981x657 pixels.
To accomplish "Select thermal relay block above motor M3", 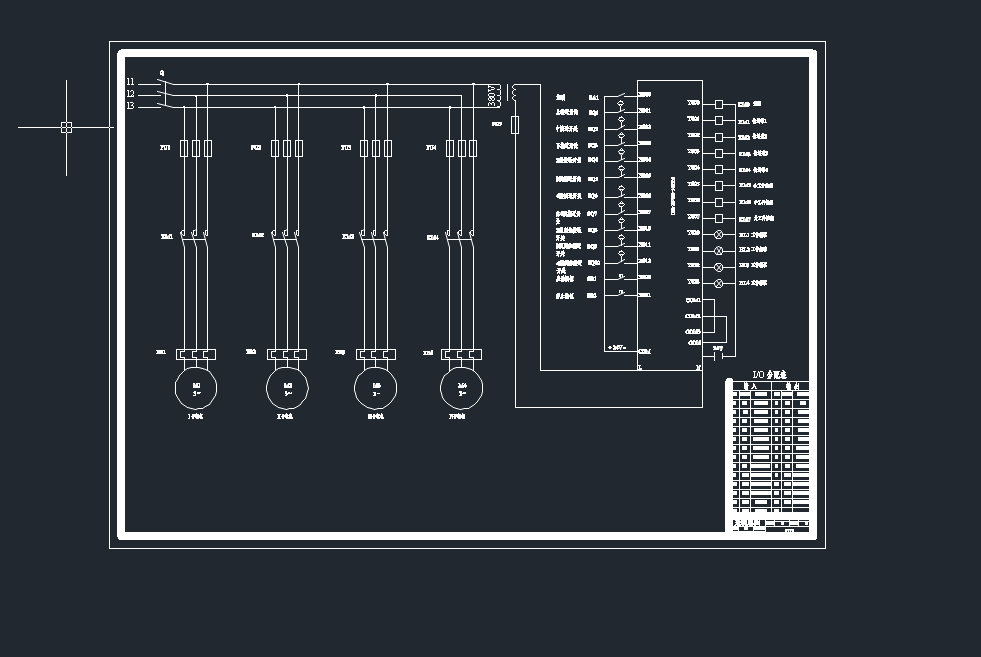I will (376, 354).
